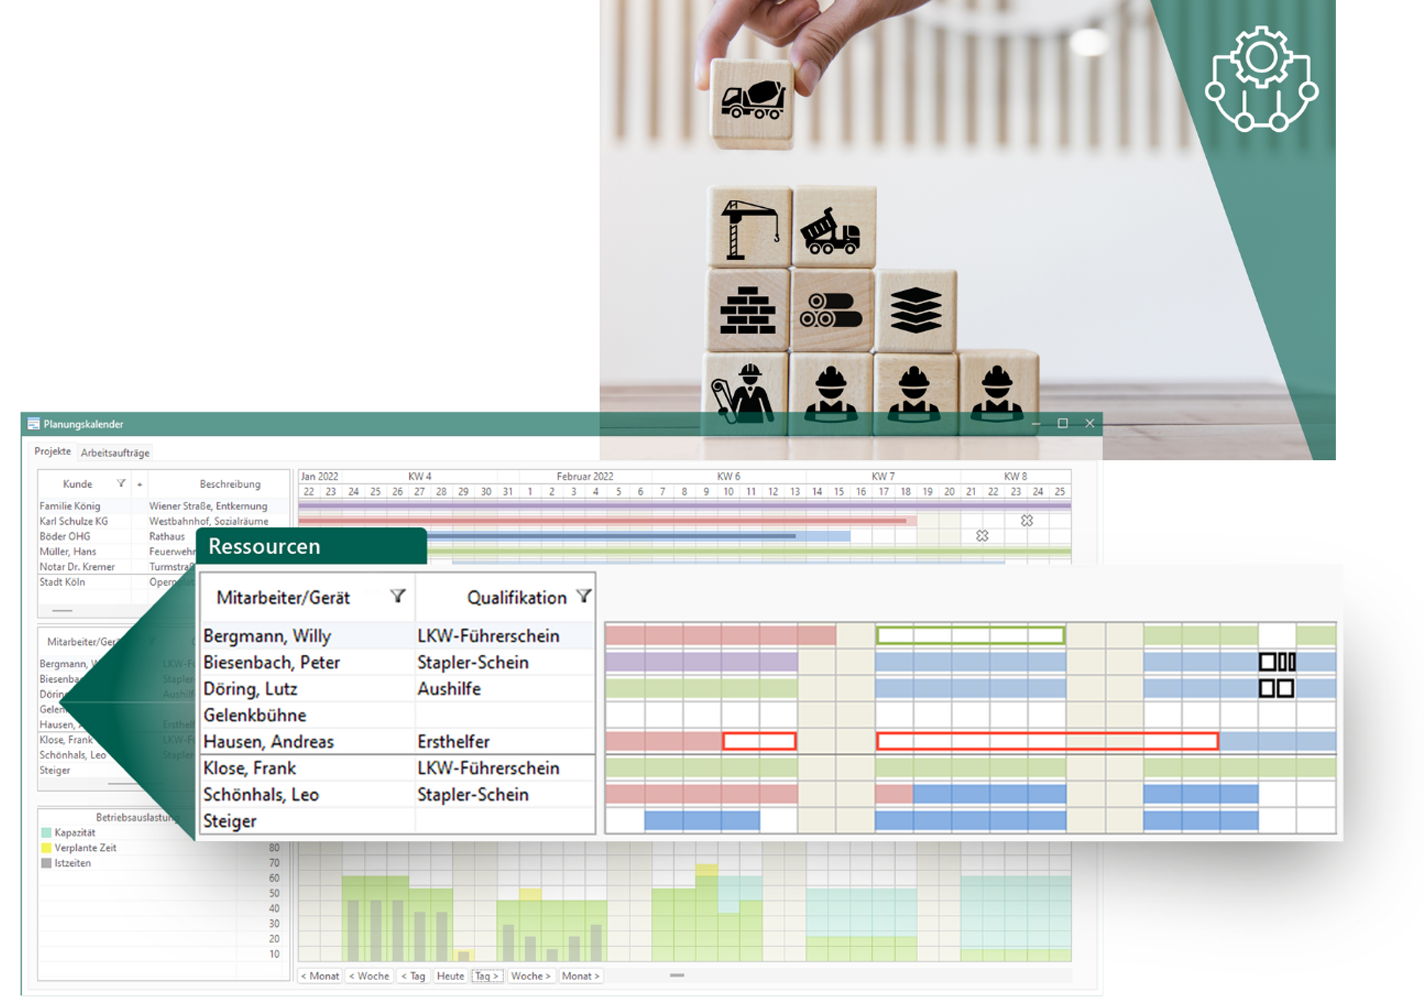Select the Gelenkbühne equipment row
The height and width of the screenshot is (1000, 1424).
pos(398,715)
